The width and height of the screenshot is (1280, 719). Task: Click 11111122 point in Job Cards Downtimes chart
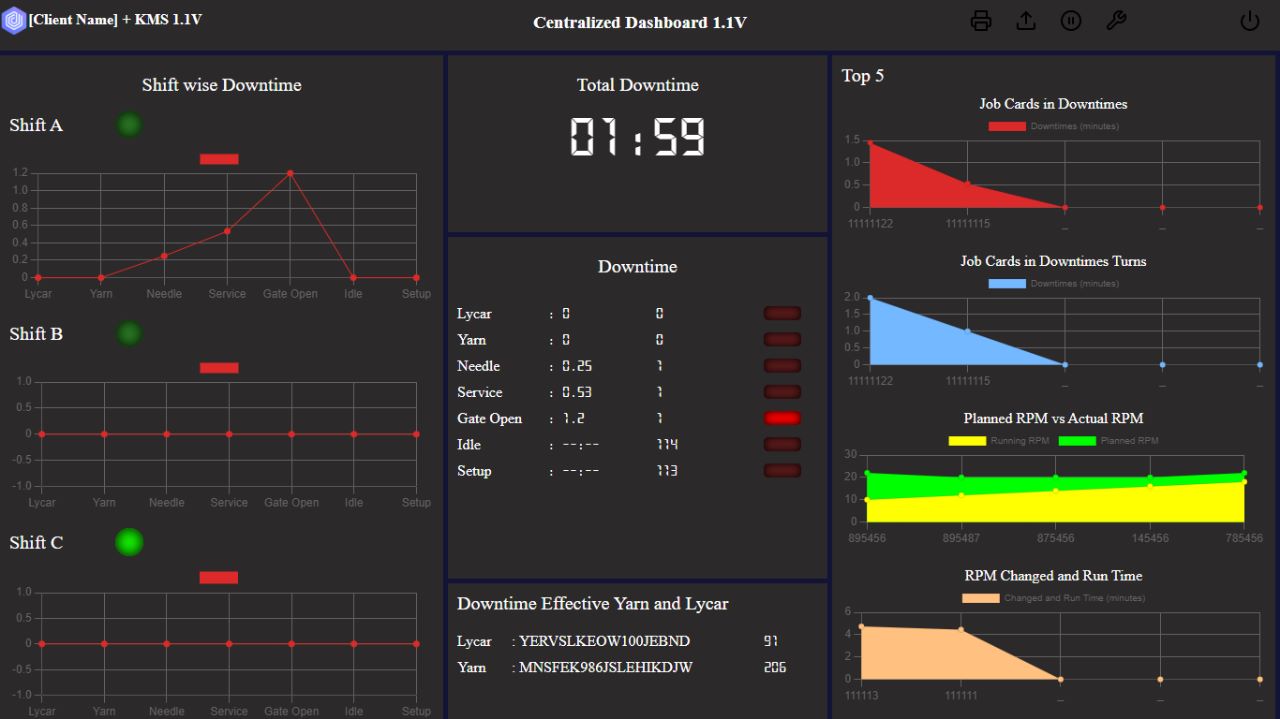tap(870, 143)
